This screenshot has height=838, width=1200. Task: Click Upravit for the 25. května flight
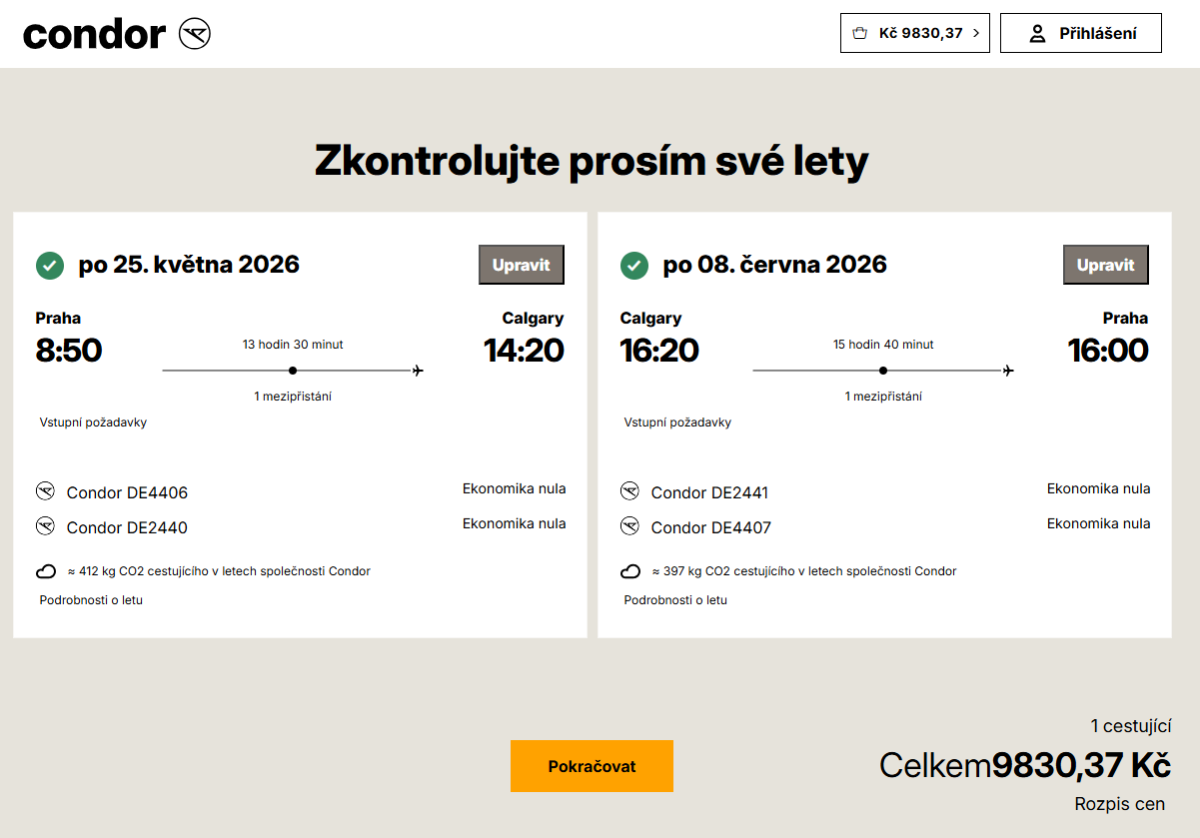coord(521,265)
